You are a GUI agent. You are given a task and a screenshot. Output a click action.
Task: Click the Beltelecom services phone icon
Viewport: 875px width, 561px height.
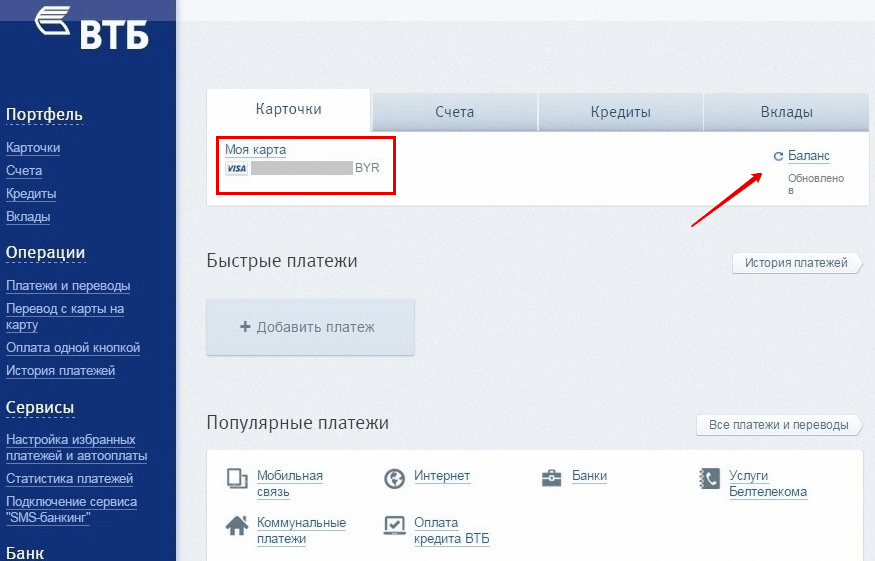pos(709,479)
